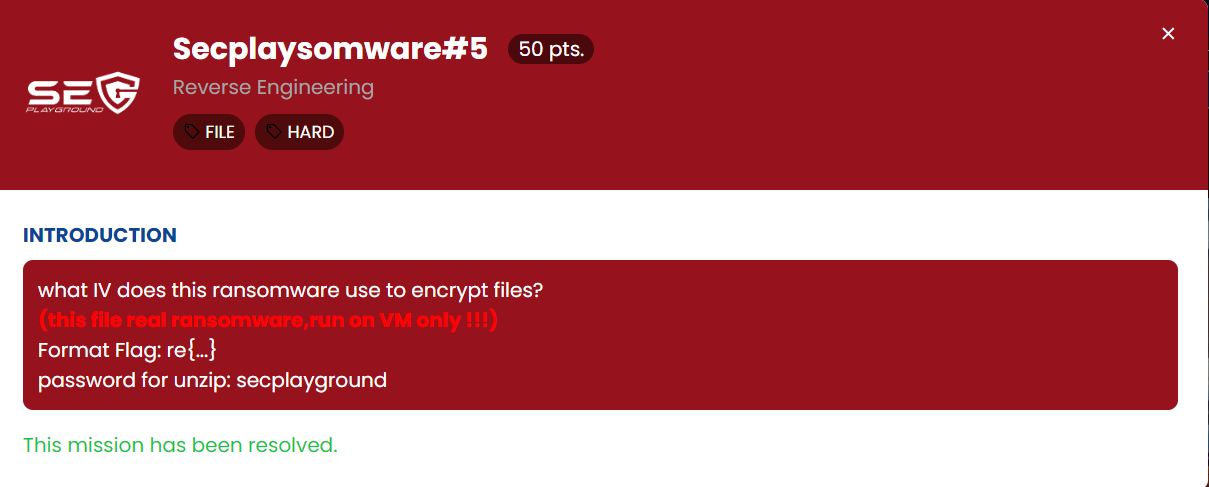
Task: Click the tag icon beside HARD
Action: (273, 132)
